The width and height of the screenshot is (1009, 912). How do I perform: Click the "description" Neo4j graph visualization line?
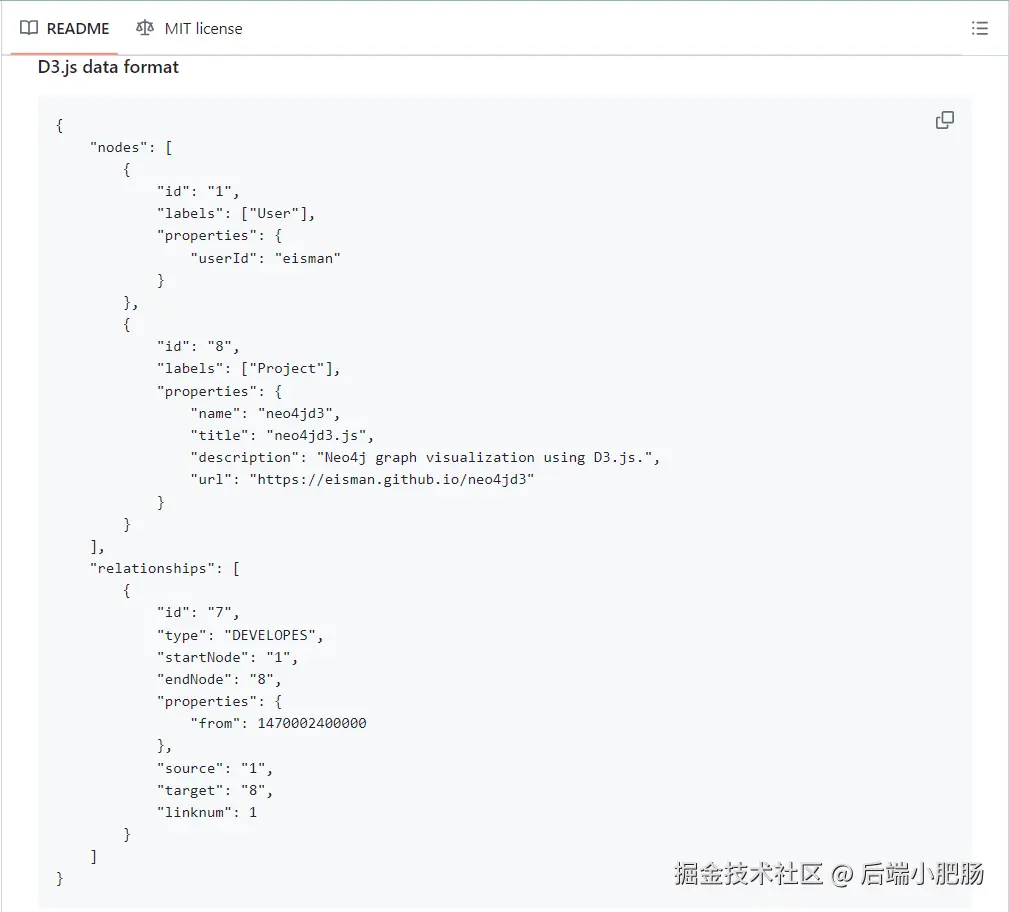click(425, 458)
